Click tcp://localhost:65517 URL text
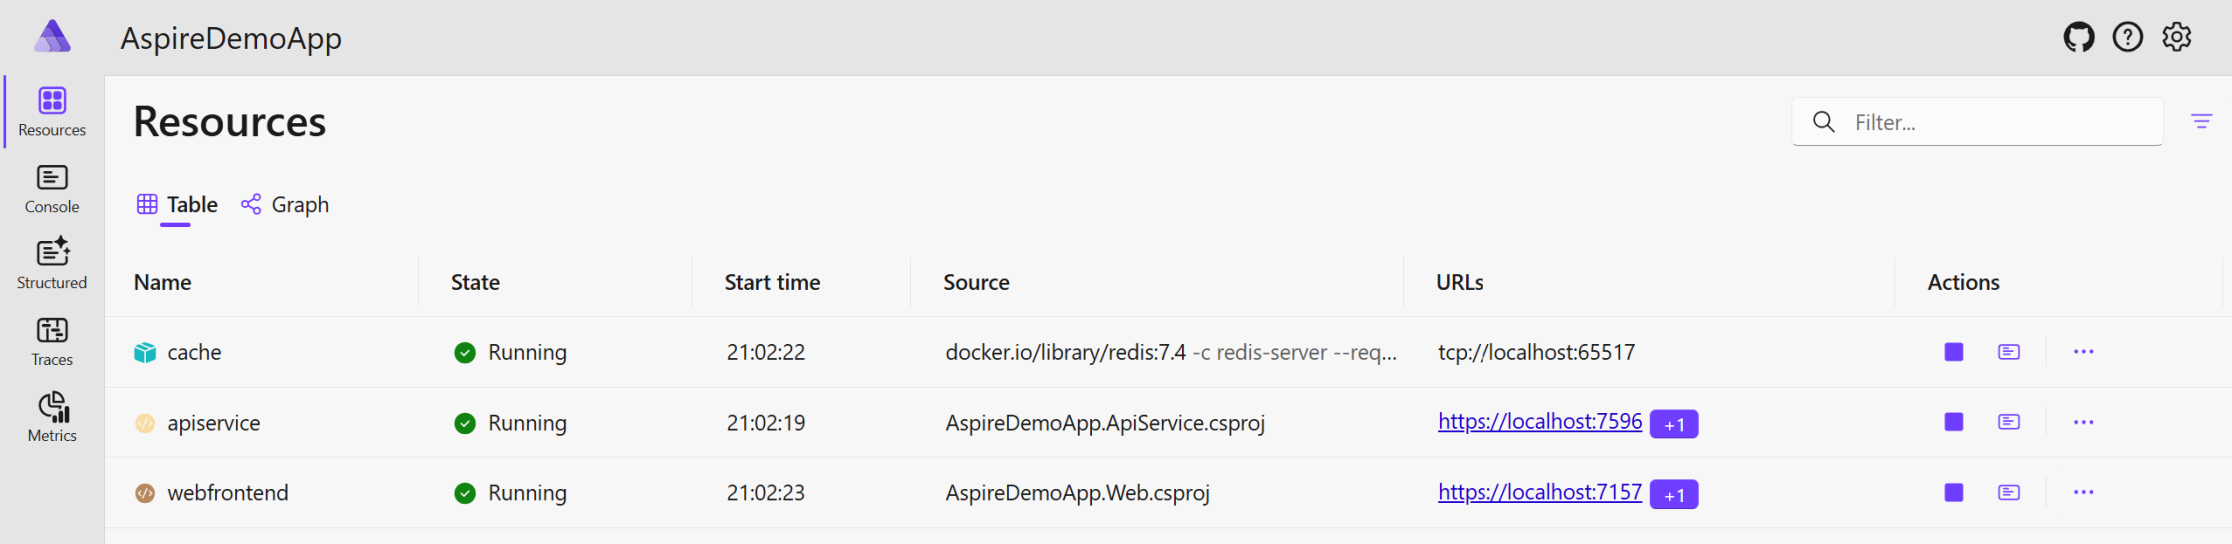The image size is (2232, 544). [x=1537, y=352]
